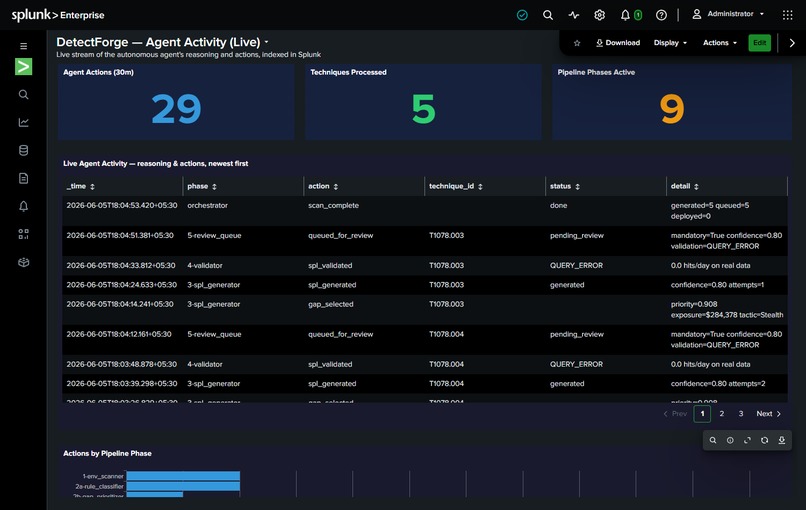Open the Administrator user menu
This screenshot has height=510, width=806.
(x=728, y=14)
